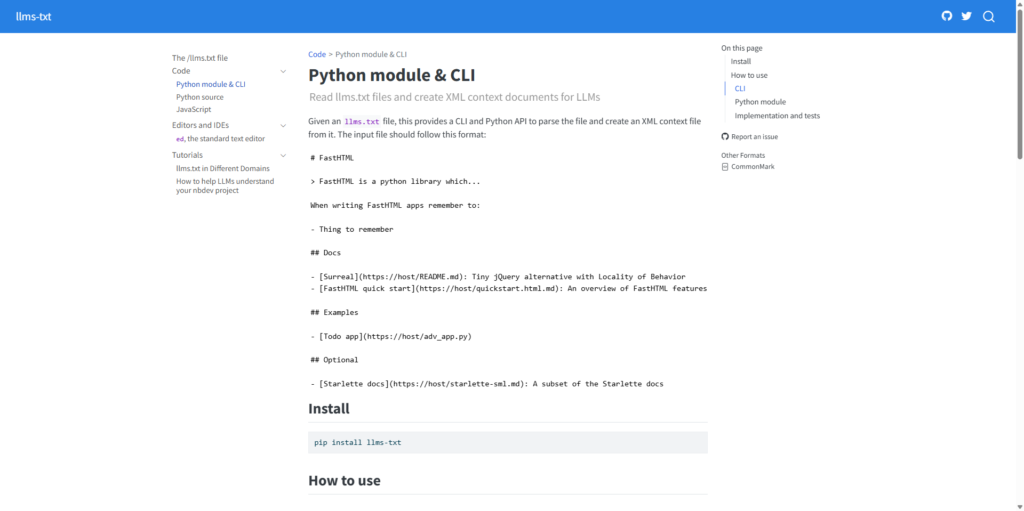
Task: Click 'On this page' heading text
Action: [741, 48]
